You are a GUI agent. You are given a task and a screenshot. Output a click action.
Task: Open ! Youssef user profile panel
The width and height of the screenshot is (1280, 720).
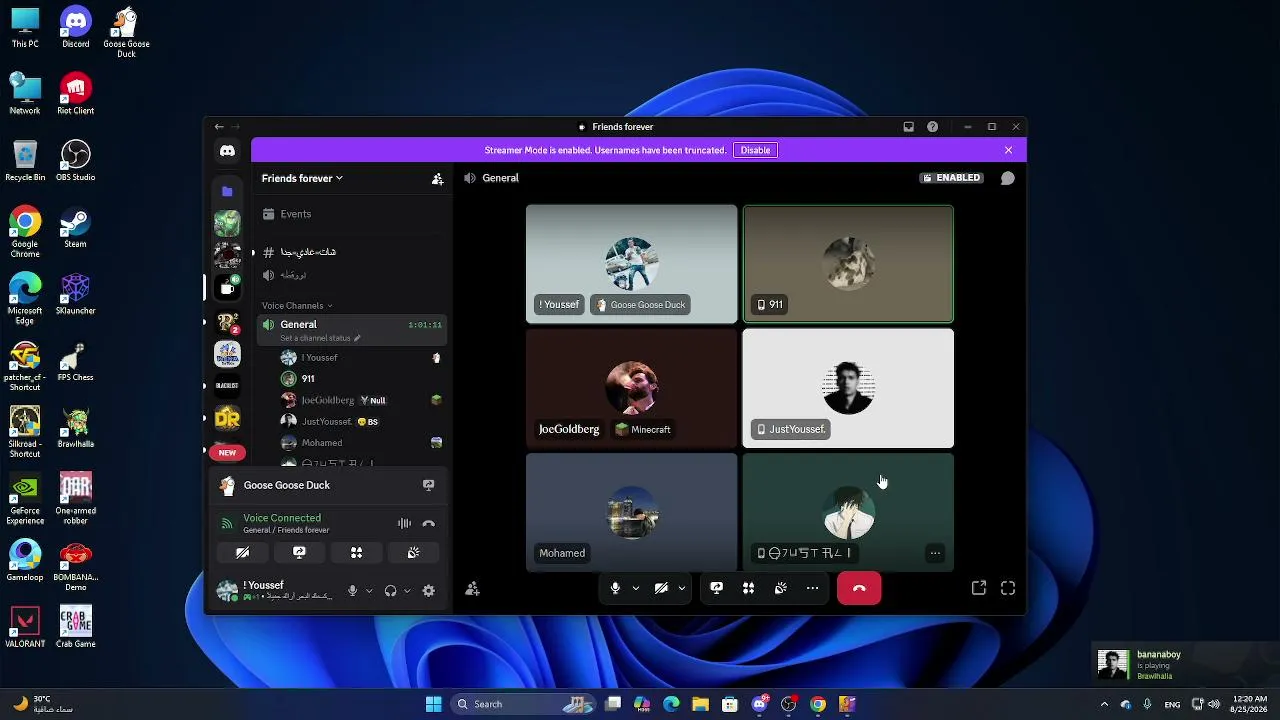pos(277,591)
